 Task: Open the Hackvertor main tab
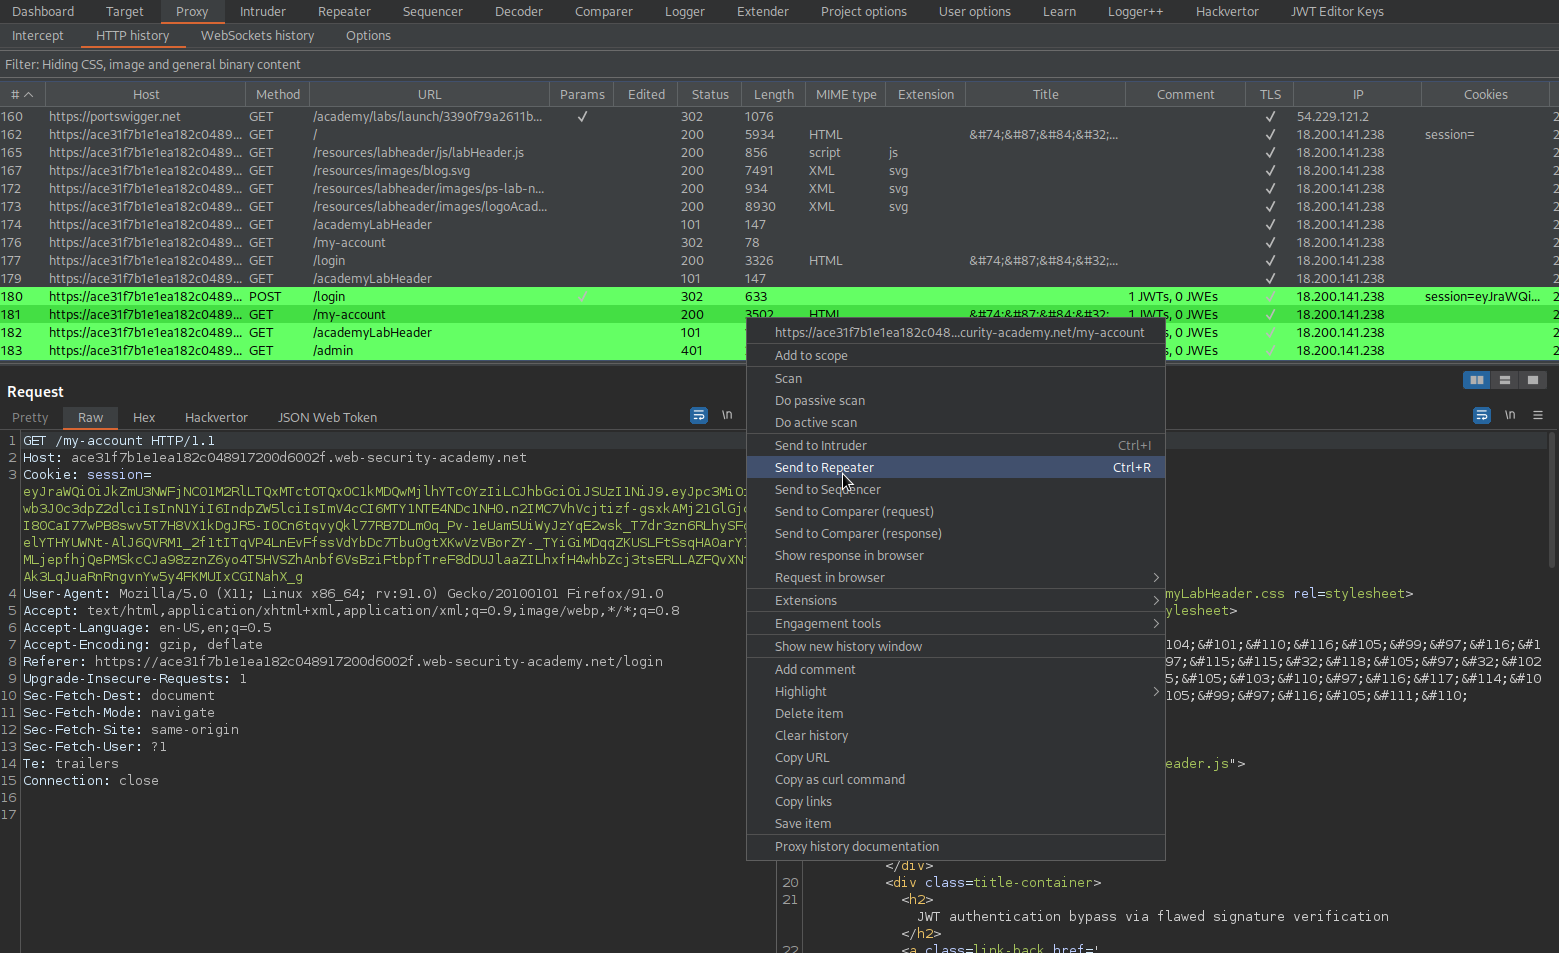click(x=1227, y=12)
